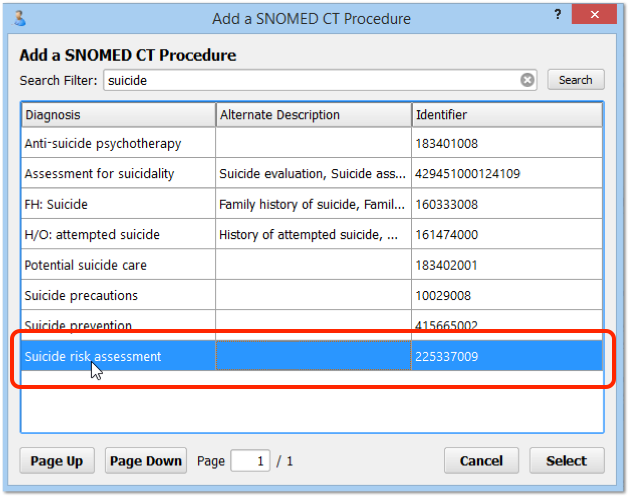Select the H/O: attempted suicide row
The width and height of the screenshot is (630, 497).
tap(312, 234)
